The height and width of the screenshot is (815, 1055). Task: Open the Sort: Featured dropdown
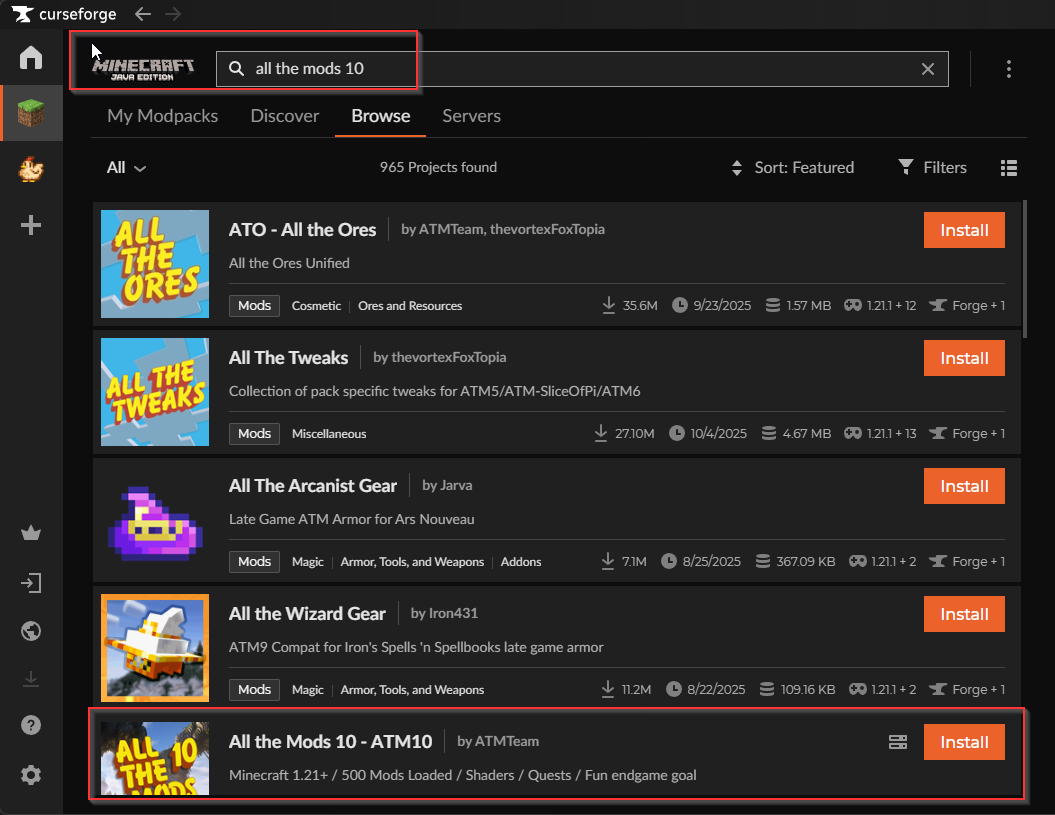[793, 168]
